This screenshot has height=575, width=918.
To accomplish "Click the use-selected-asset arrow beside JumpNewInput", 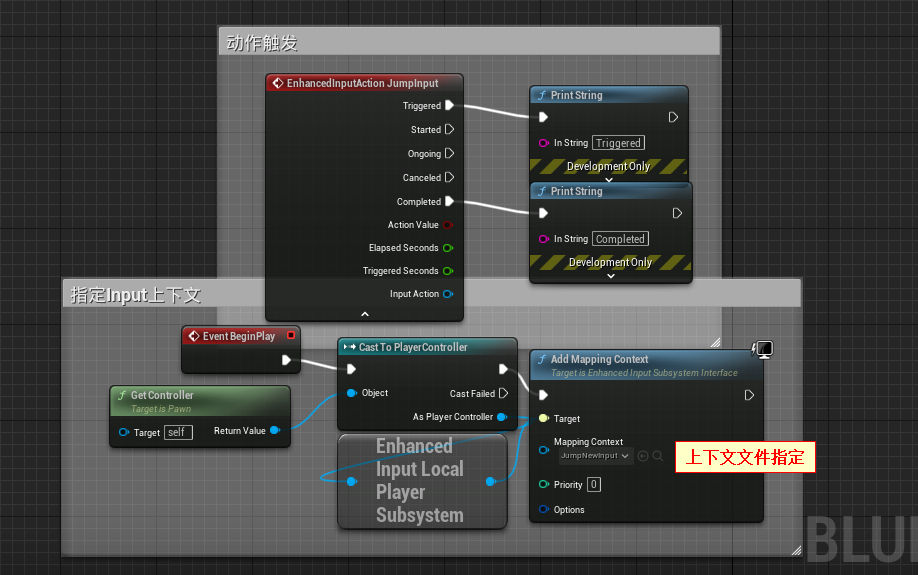I will [643, 456].
